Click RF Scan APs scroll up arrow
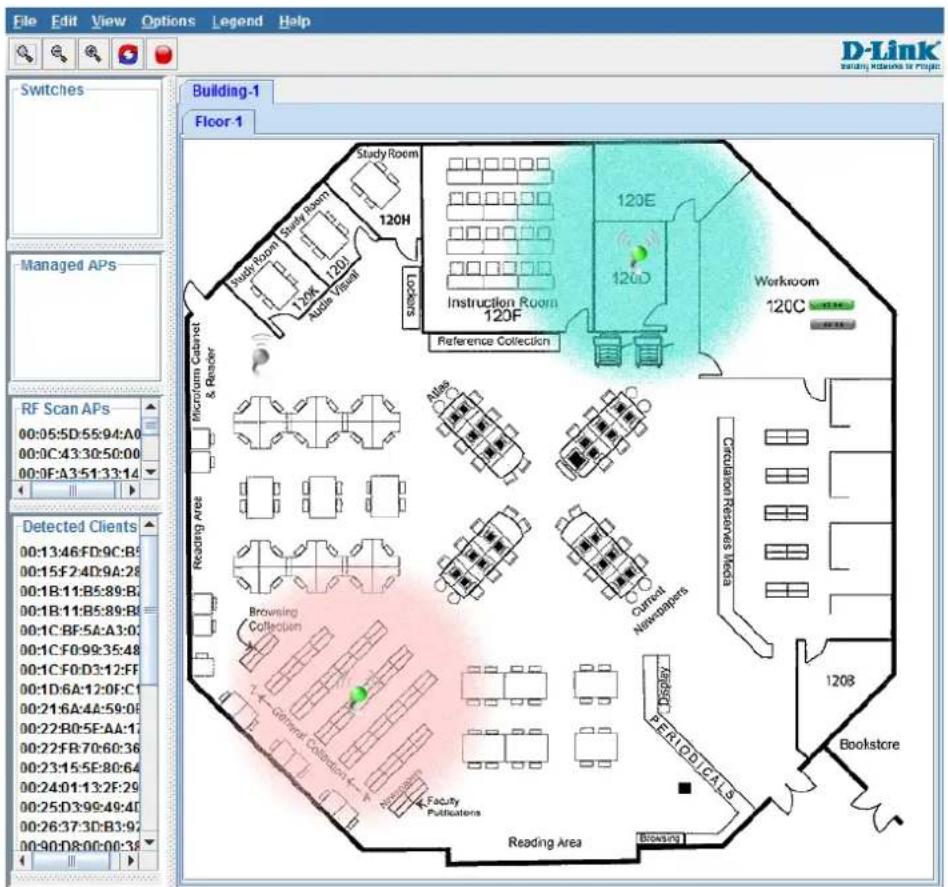The image size is (948, 887). coord(151,406)
